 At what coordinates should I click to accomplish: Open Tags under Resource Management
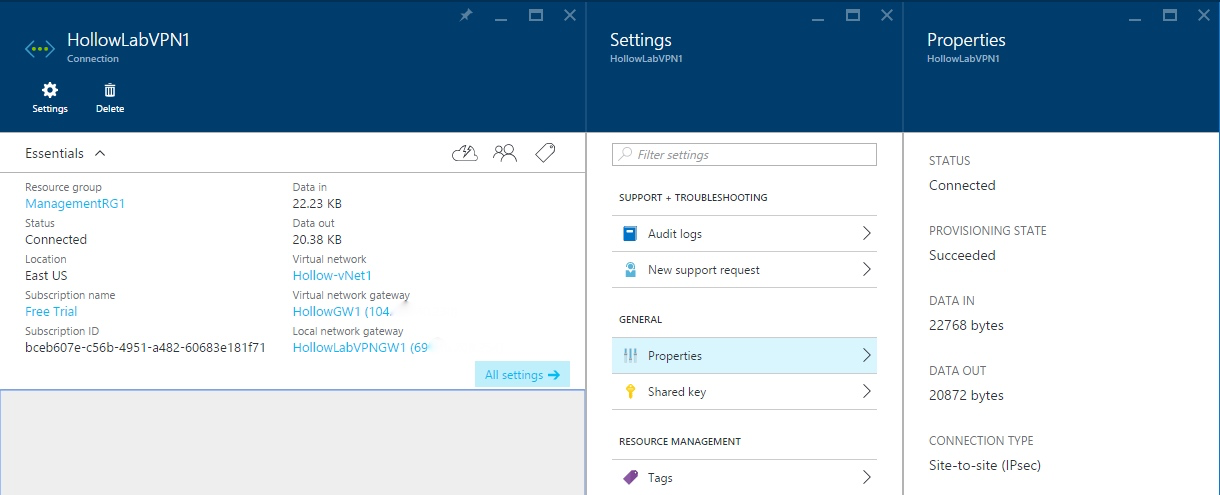[x=744, y=478]
